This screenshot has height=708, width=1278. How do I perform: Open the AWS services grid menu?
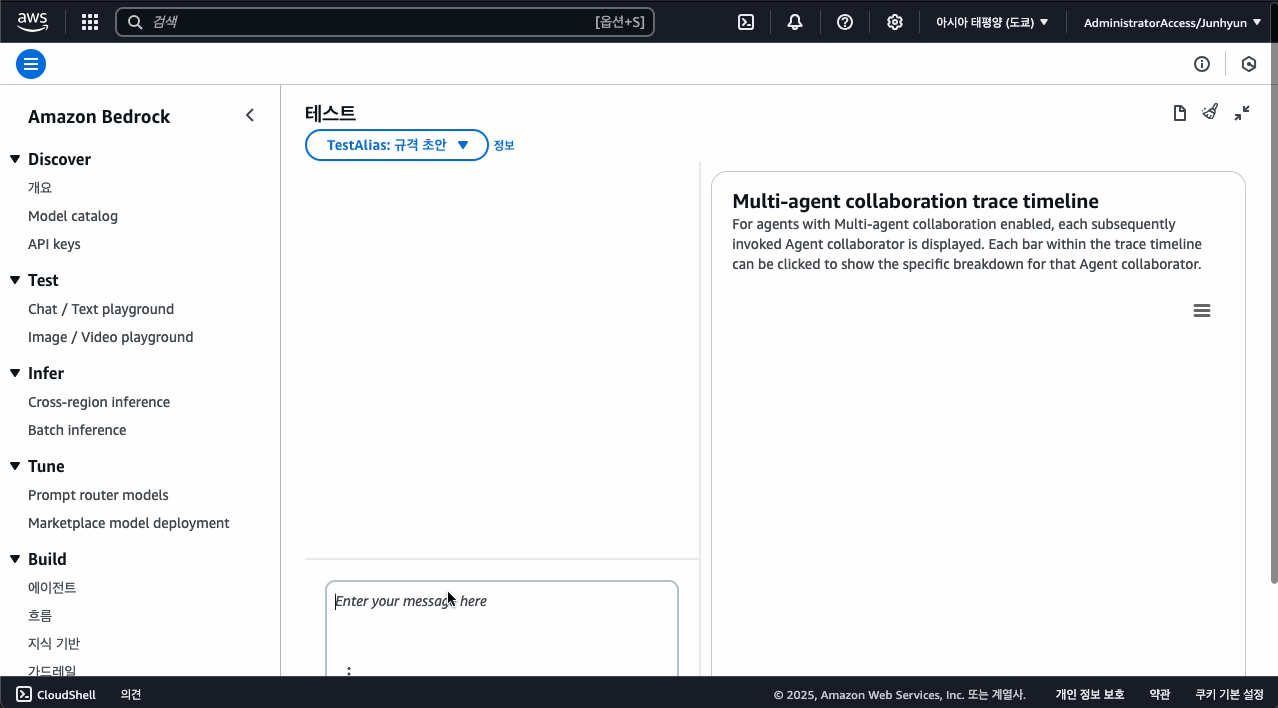pos(90,22)
